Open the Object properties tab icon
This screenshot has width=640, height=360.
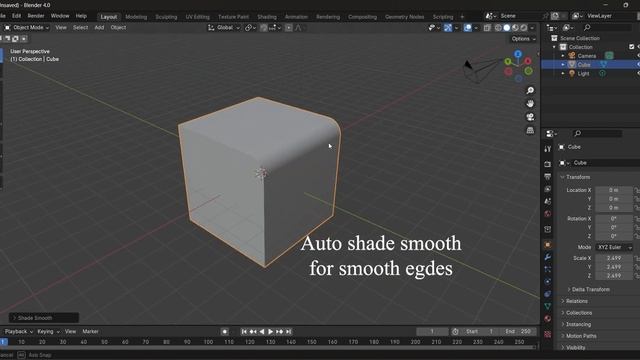tap(547, 245)
